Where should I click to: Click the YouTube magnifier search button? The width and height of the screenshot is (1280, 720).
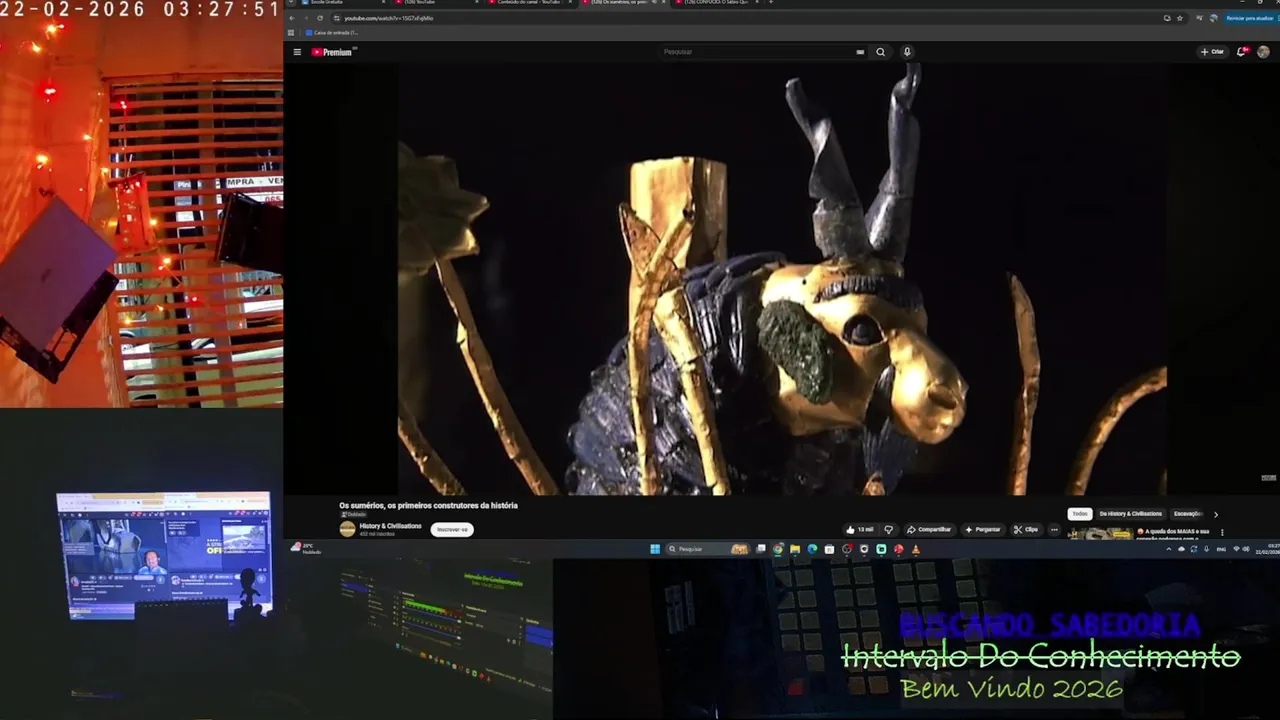click(881, 52)
